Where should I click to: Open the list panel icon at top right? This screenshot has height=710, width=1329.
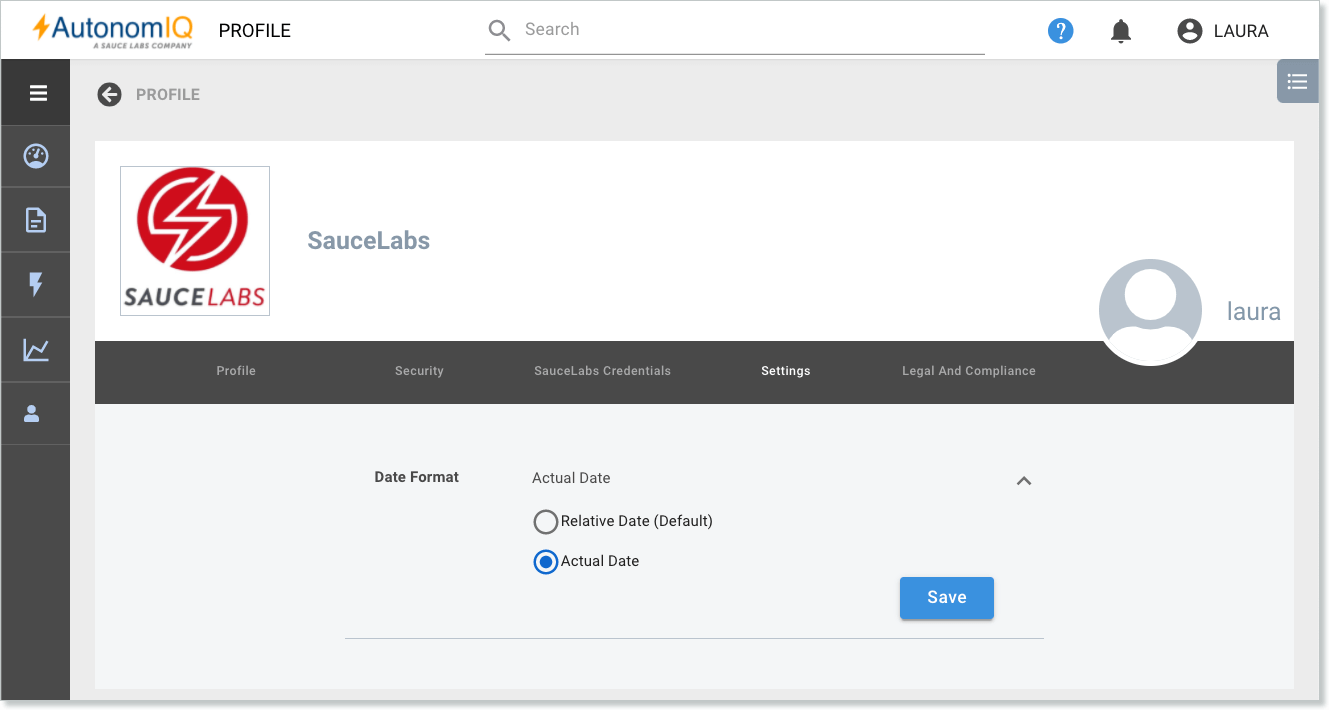point(1297,82)
